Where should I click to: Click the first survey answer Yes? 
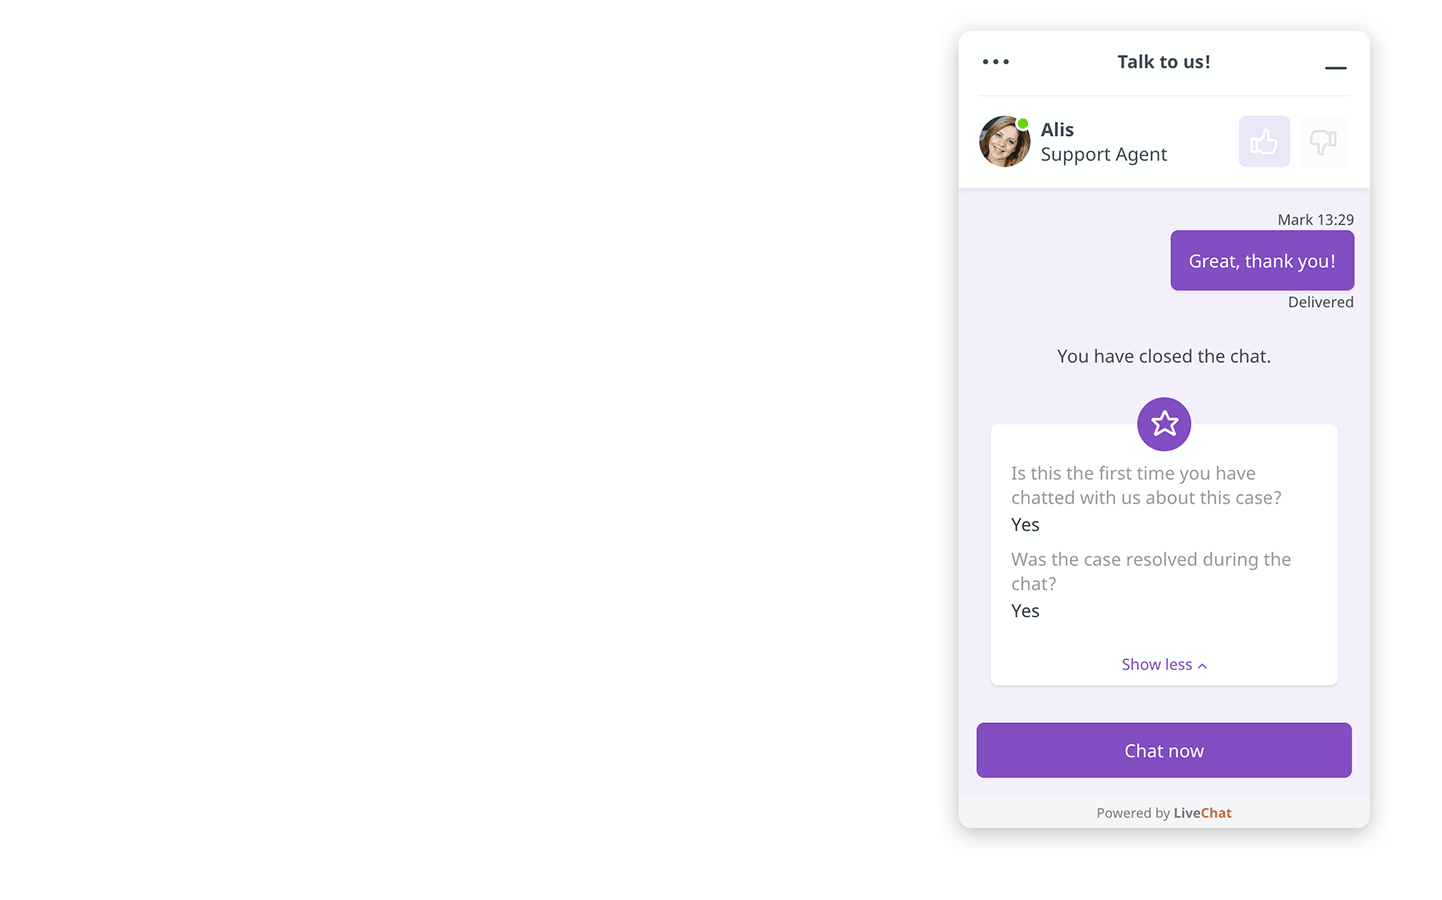tap(1025, 525)
